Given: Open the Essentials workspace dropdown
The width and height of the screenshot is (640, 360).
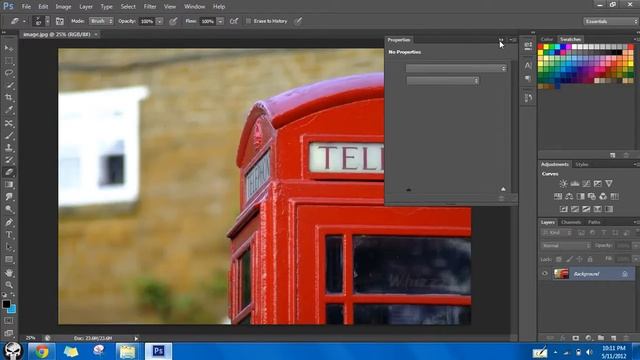Looking at the screenshot, I should click(x=611, y=21).
